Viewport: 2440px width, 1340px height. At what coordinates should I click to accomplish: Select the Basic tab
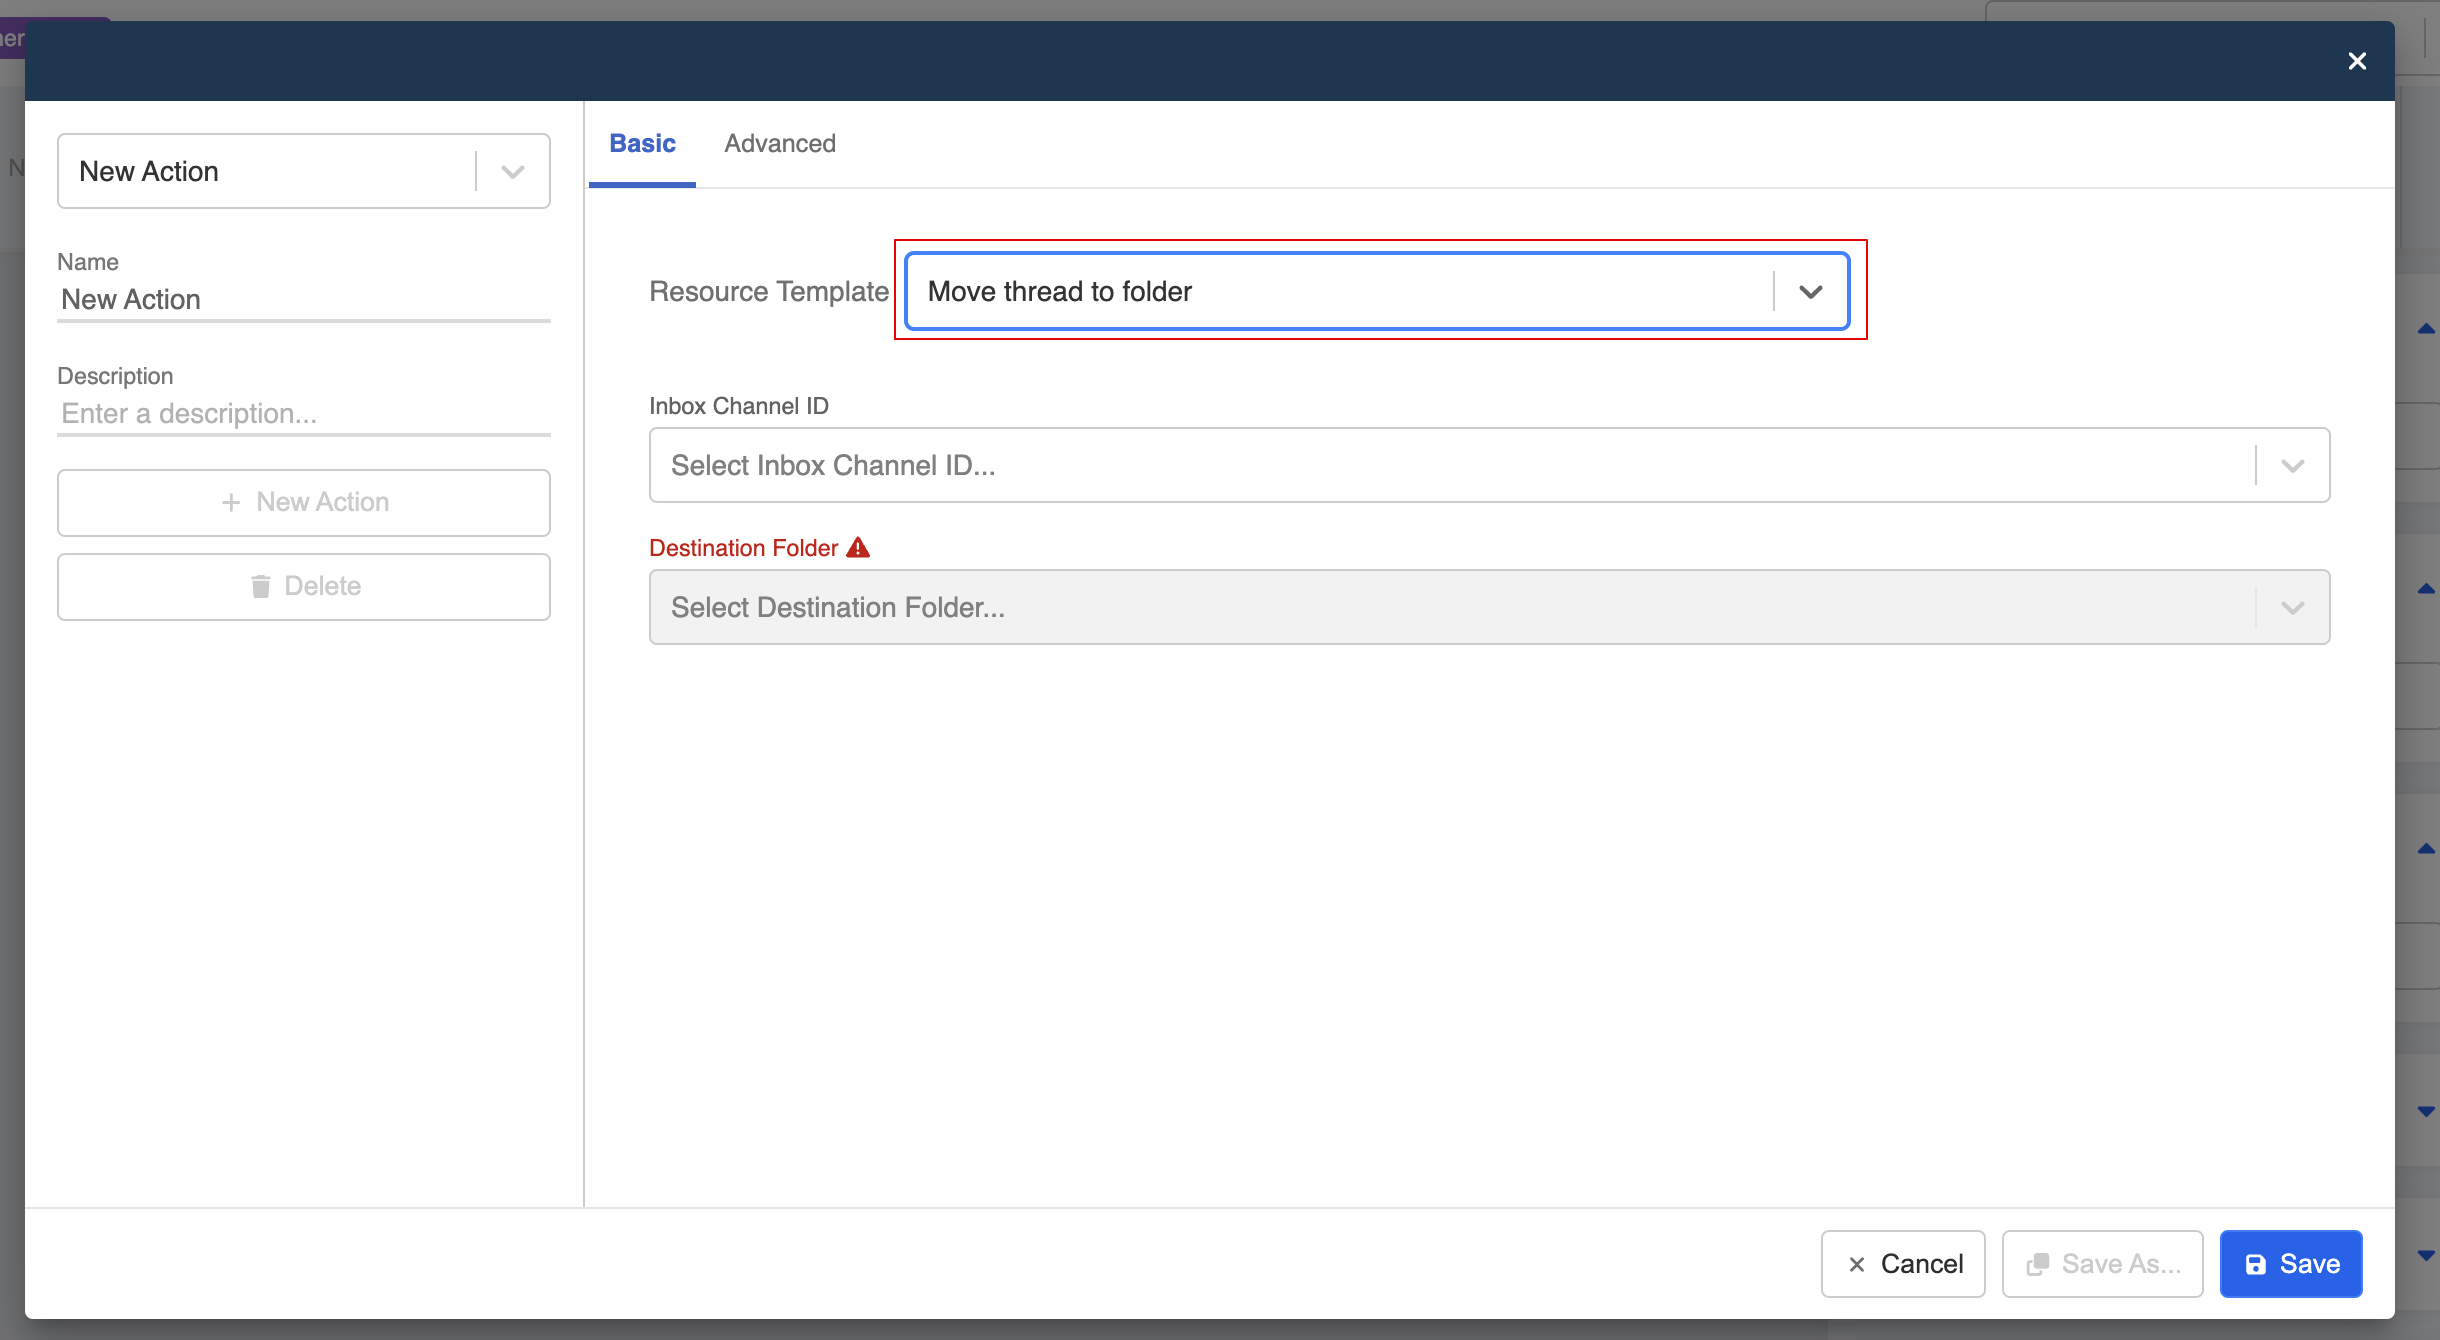[642, 144]
